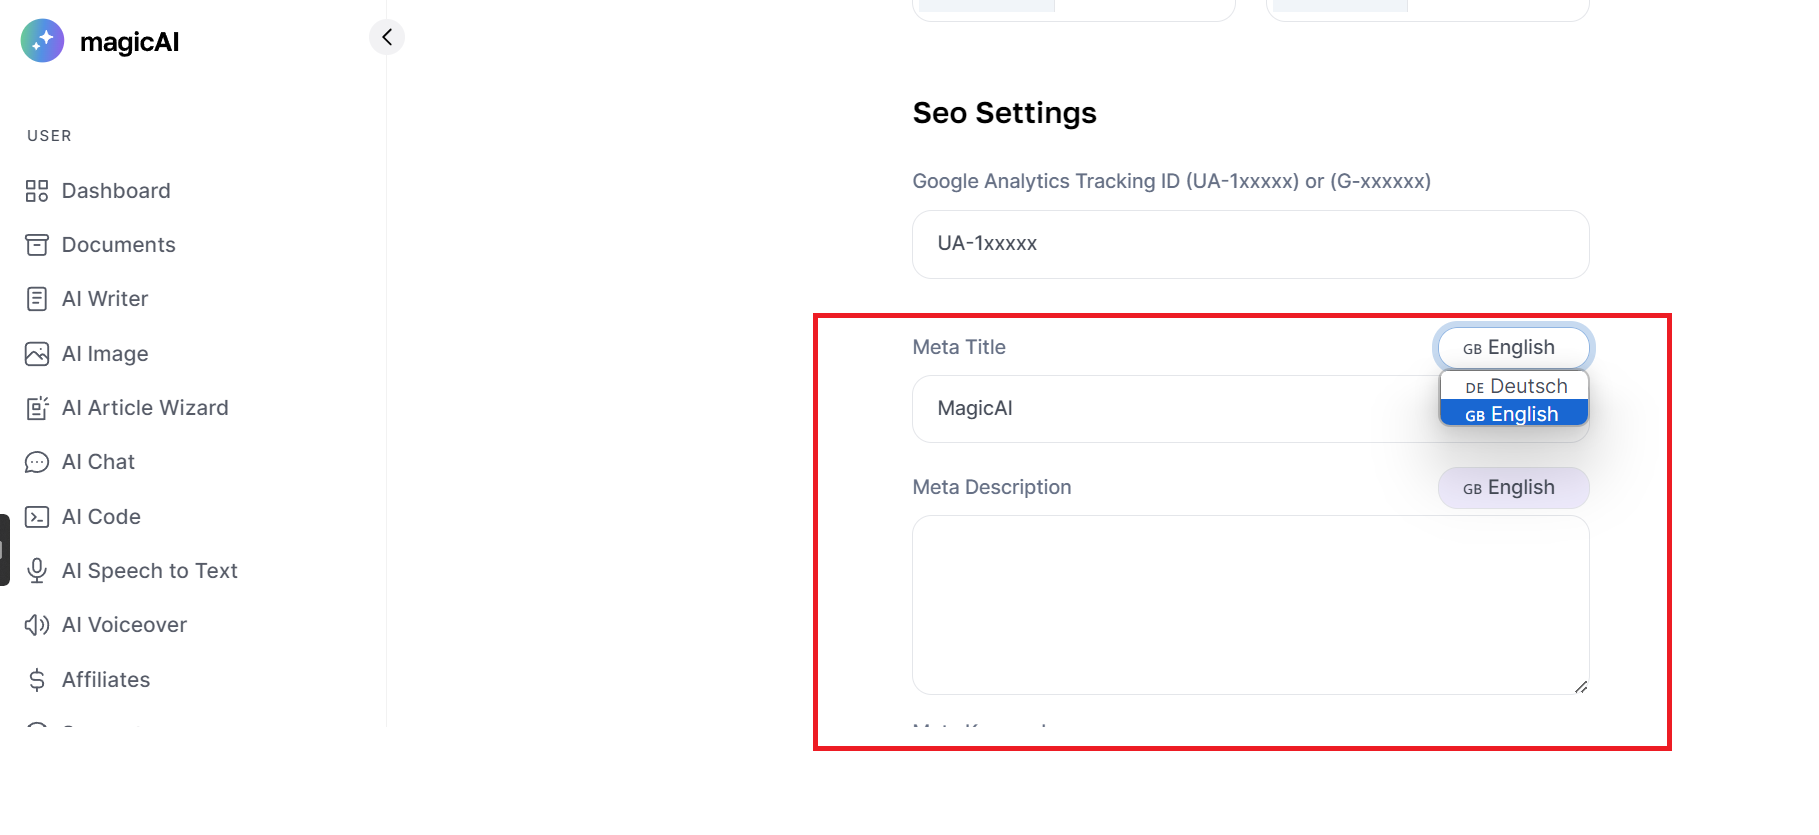Screen dimensions: 1819x835
Task: Click the magicAI logo icon
Action: pyautogui.click(x=42, y=41)
